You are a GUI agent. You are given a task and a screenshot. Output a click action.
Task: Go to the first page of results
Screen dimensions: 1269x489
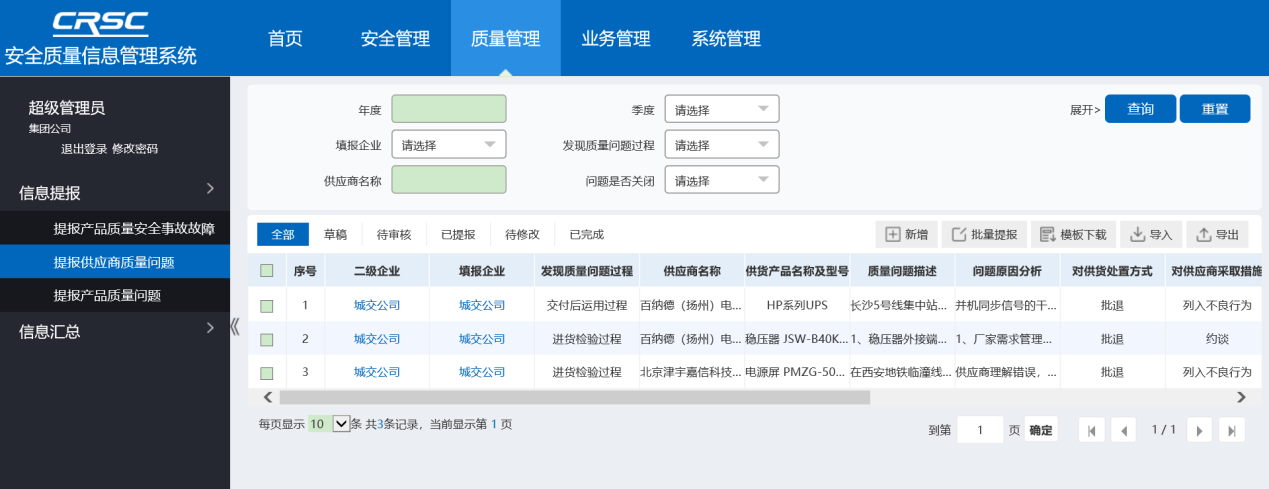(1091, 430)
